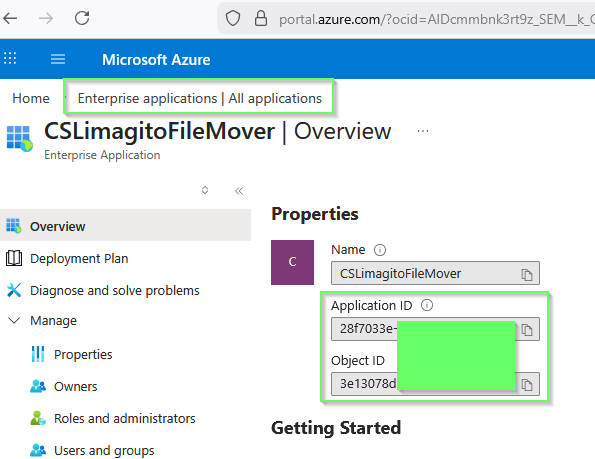595x459 pixels.
Task: Click the Application ID info icon
Action: pyautogui.click(x=427, y=305)
